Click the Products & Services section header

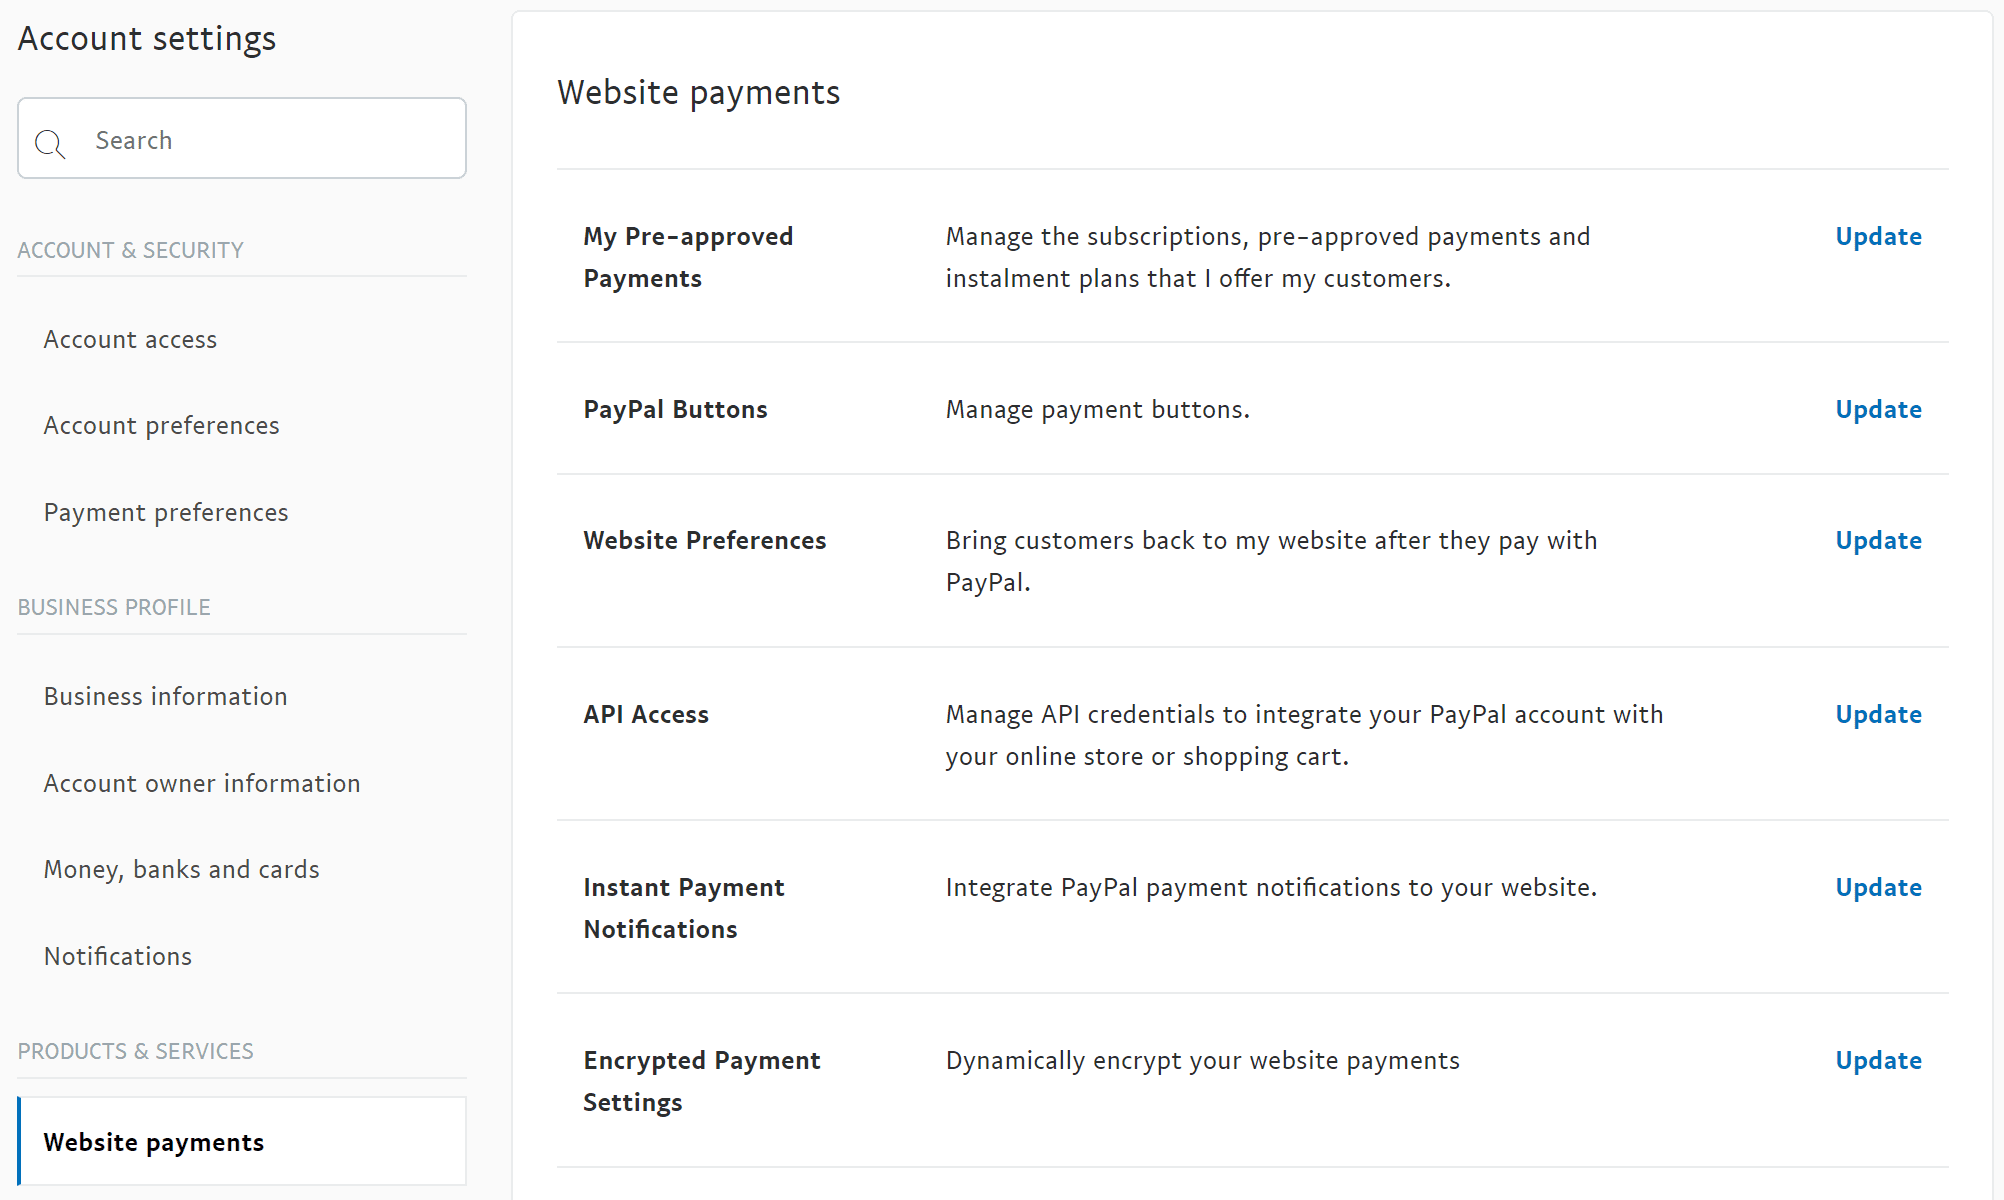point(135,1052)
